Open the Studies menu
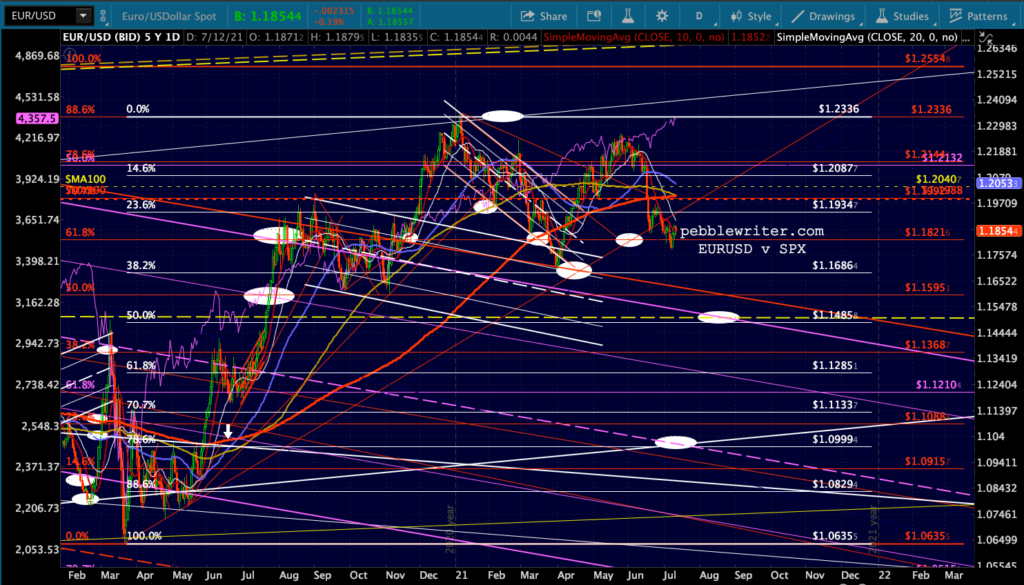The image size is (1024, 585). coord(902,16)
